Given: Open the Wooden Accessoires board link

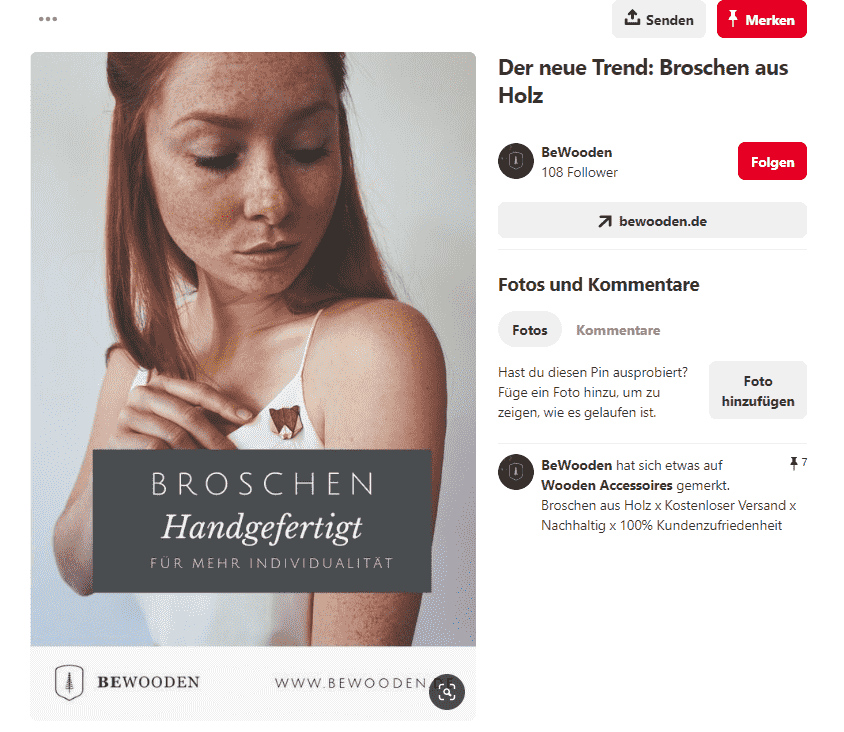Looking at the screenshot, I should pyautogui.click(x=607, y=485).
